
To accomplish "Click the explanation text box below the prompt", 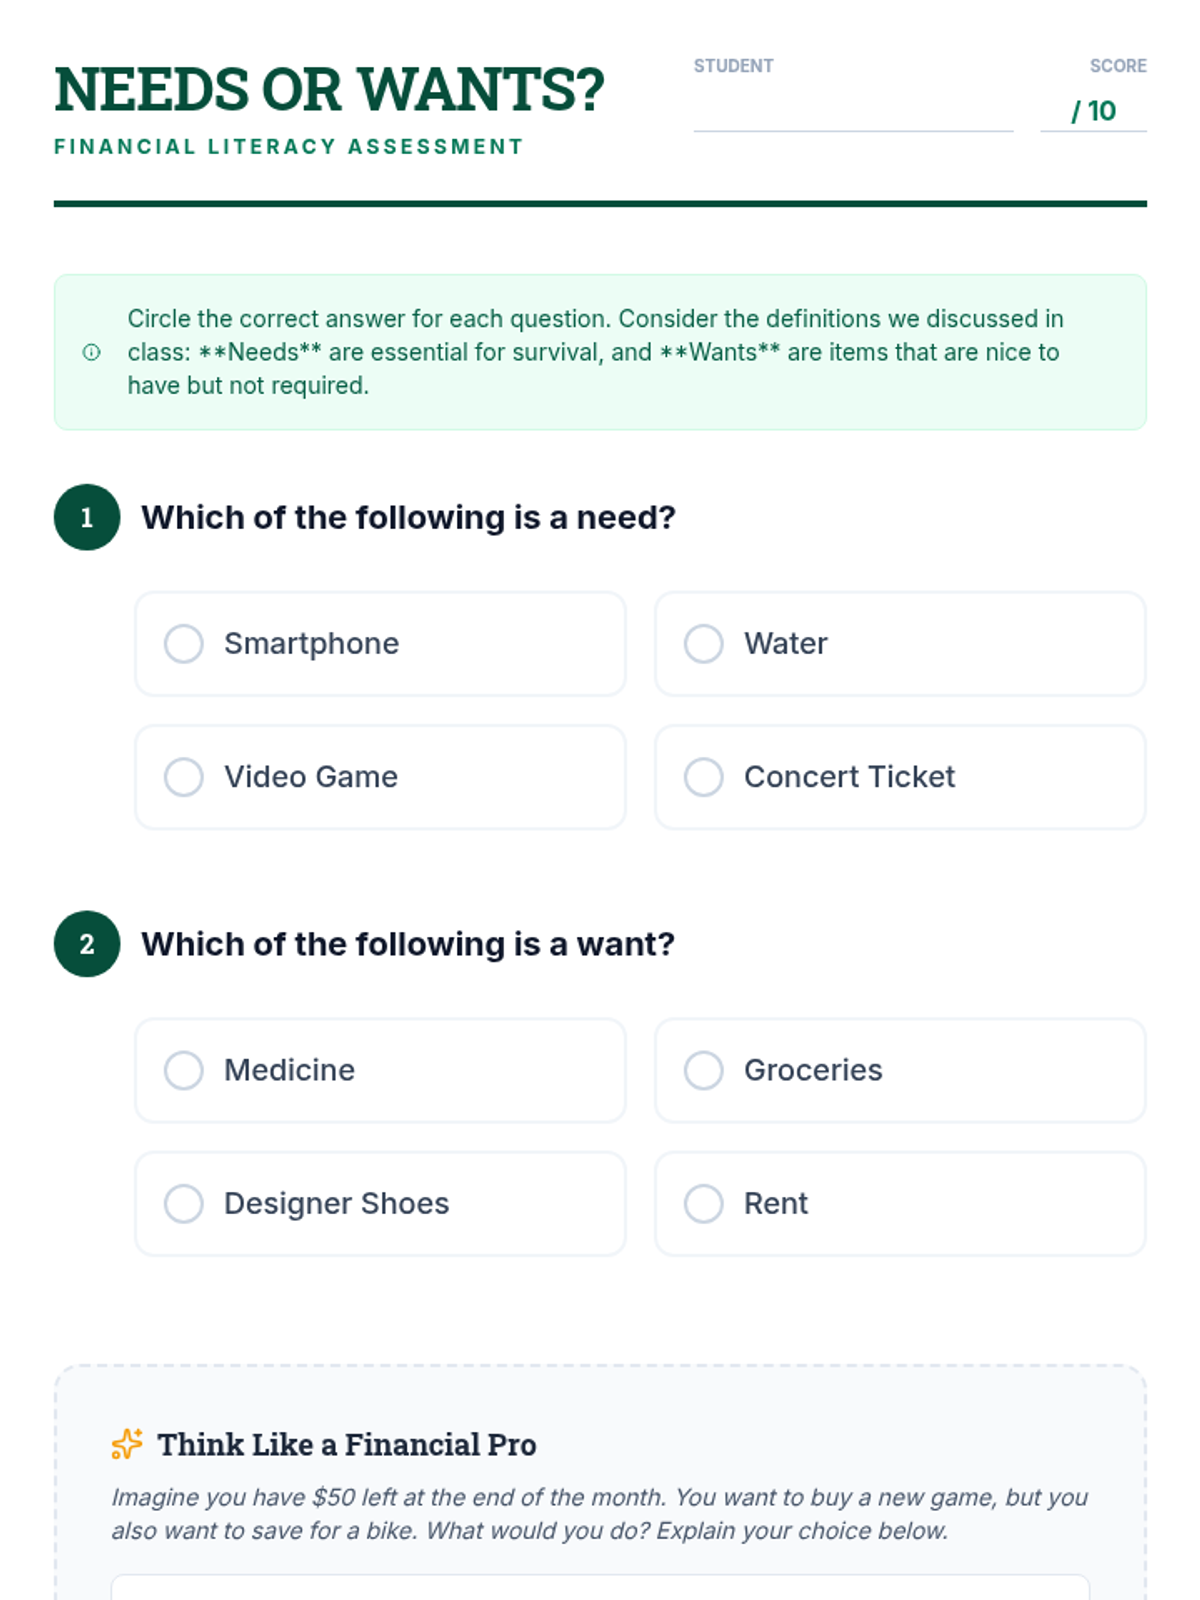I will point(600,1588).
